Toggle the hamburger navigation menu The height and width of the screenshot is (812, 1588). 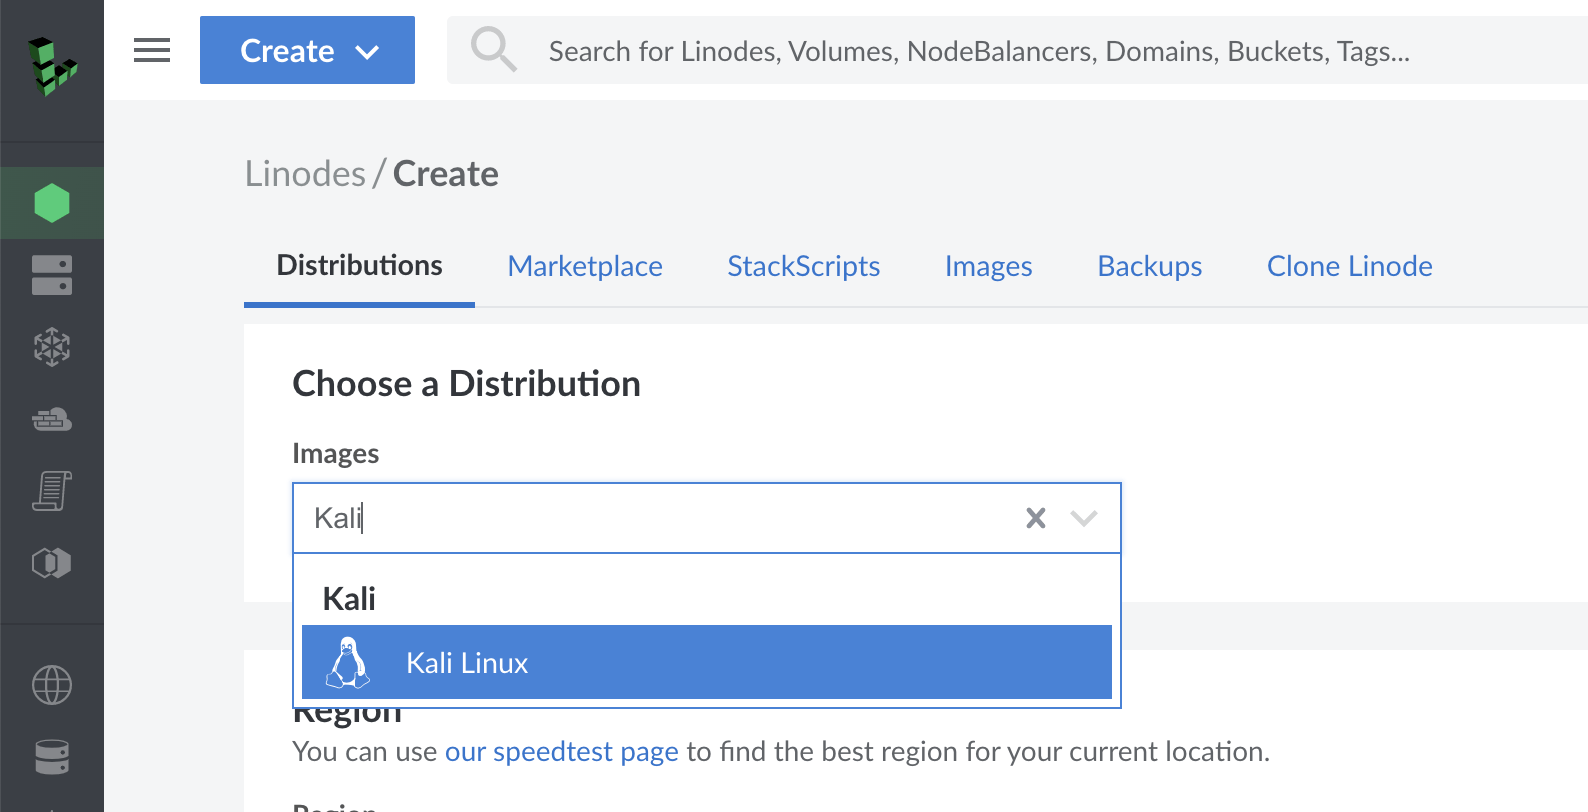pos(152,50)
